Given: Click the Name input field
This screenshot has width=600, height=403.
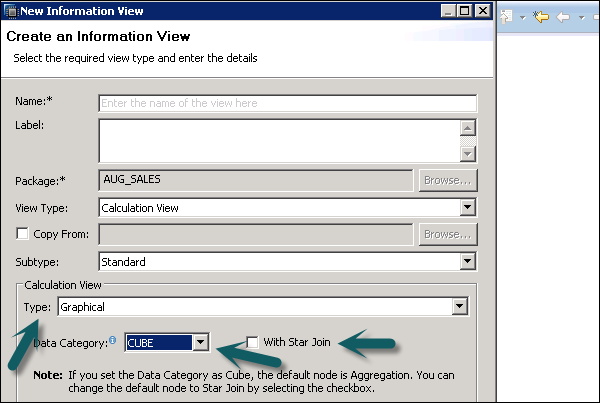Looking at the screenshot, I should tap(287, 102).
